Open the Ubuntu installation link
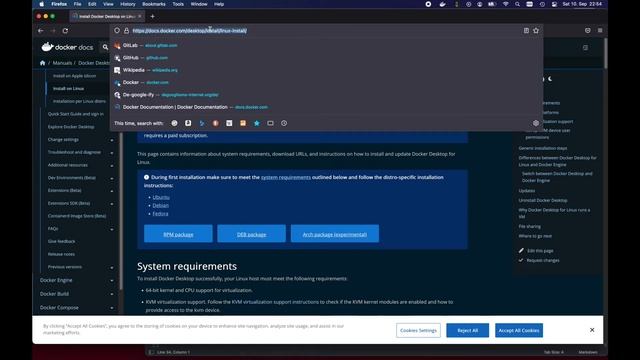This screenshot has height=360, width=640. [x=161, y=197]
